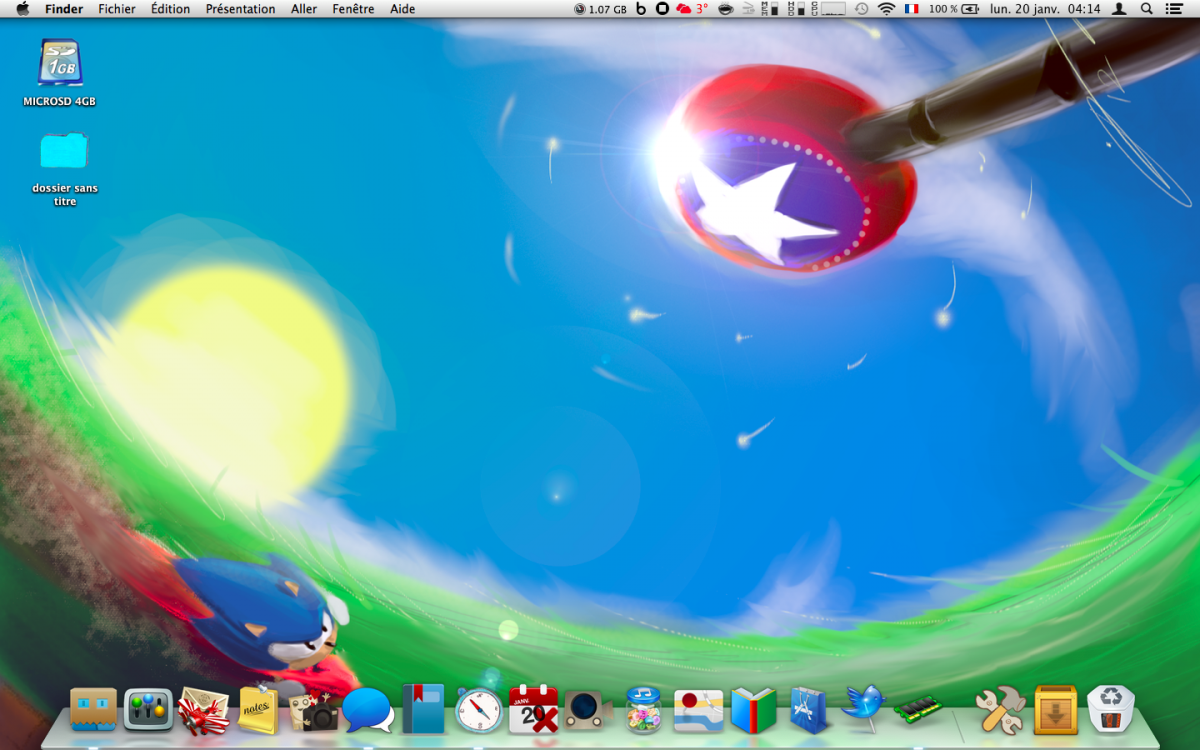
Task: Select the cyan untitled folder icon
Action: (64, 151)
